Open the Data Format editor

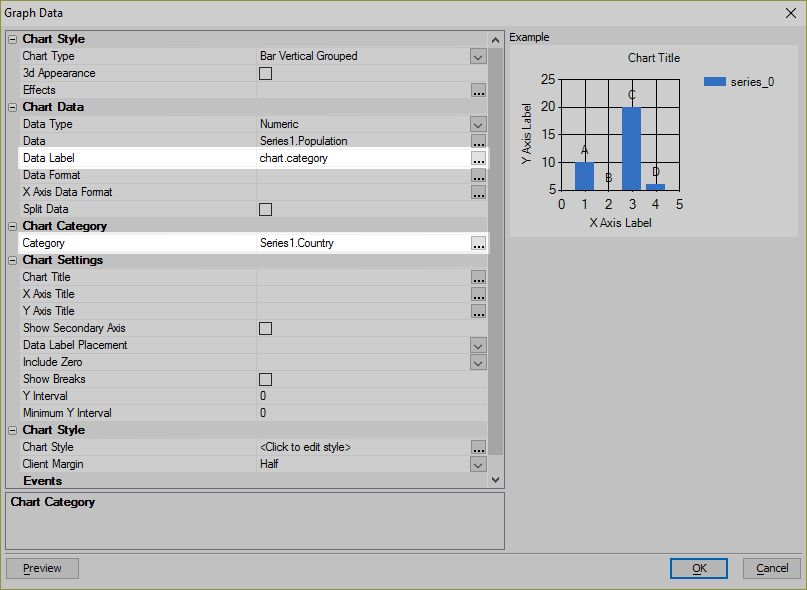point(478,175)
